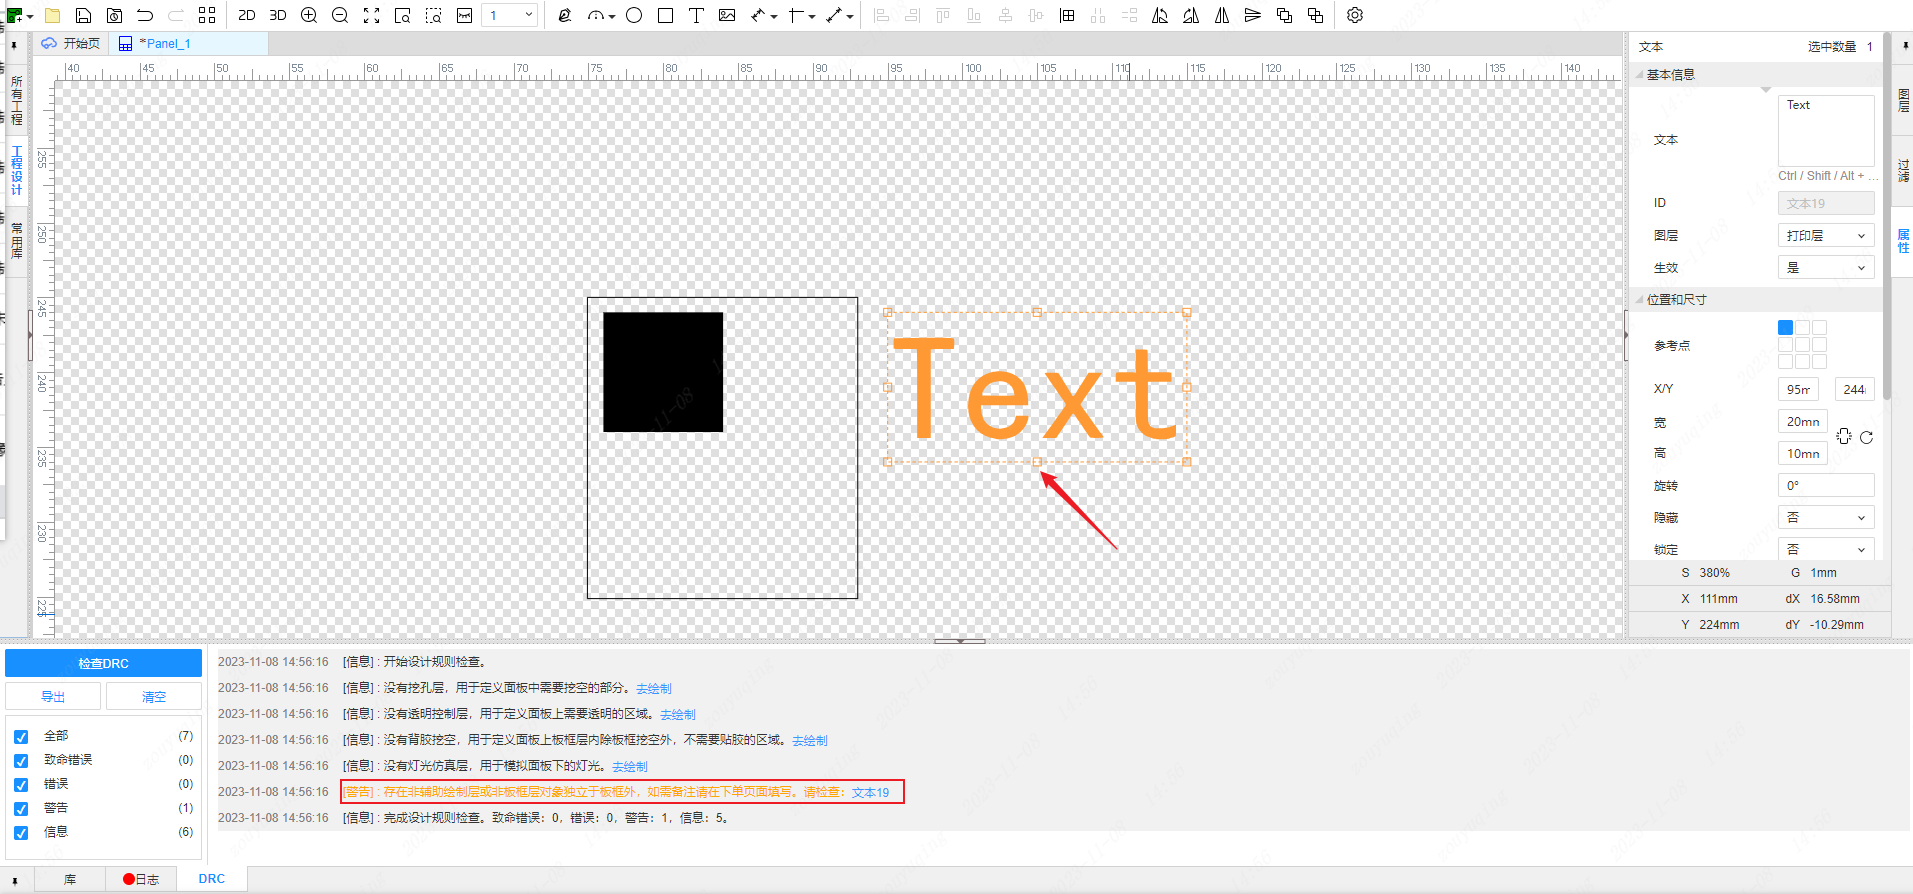Click the 文本19 link in the warning

(x=870, y=793)
